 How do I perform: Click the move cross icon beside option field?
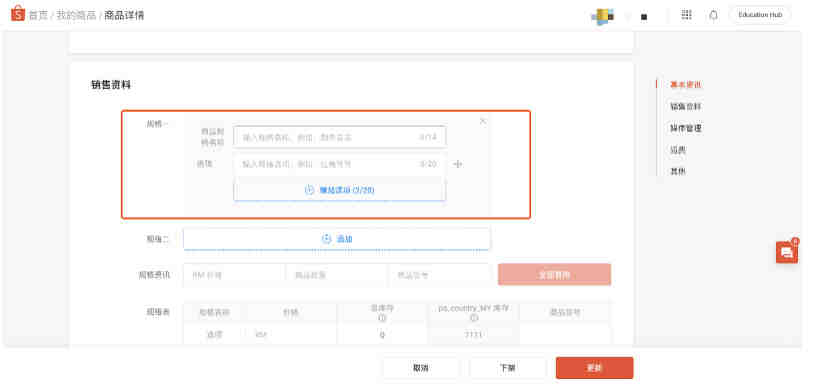457,164
